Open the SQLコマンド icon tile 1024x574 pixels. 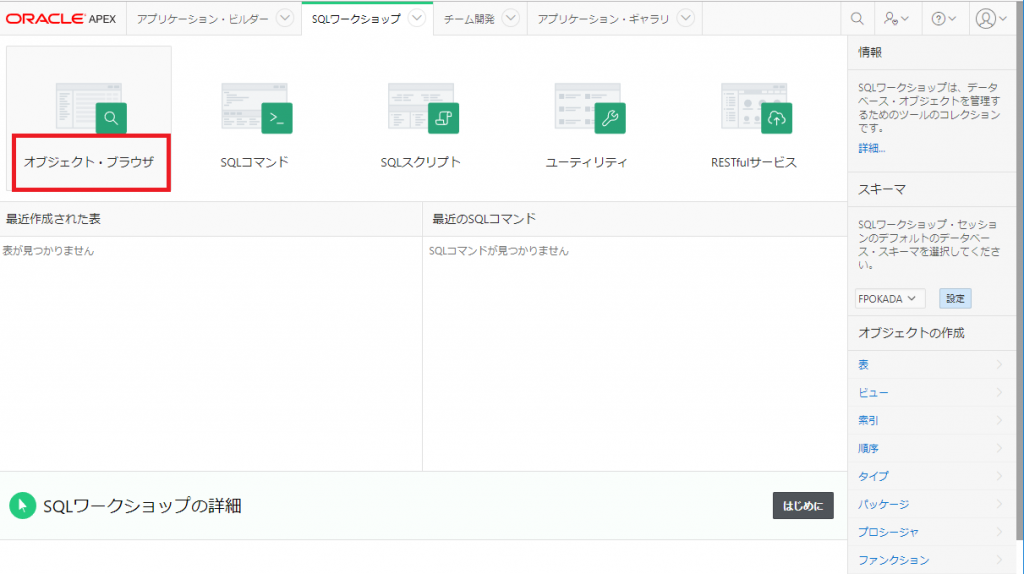coord(257,108)
